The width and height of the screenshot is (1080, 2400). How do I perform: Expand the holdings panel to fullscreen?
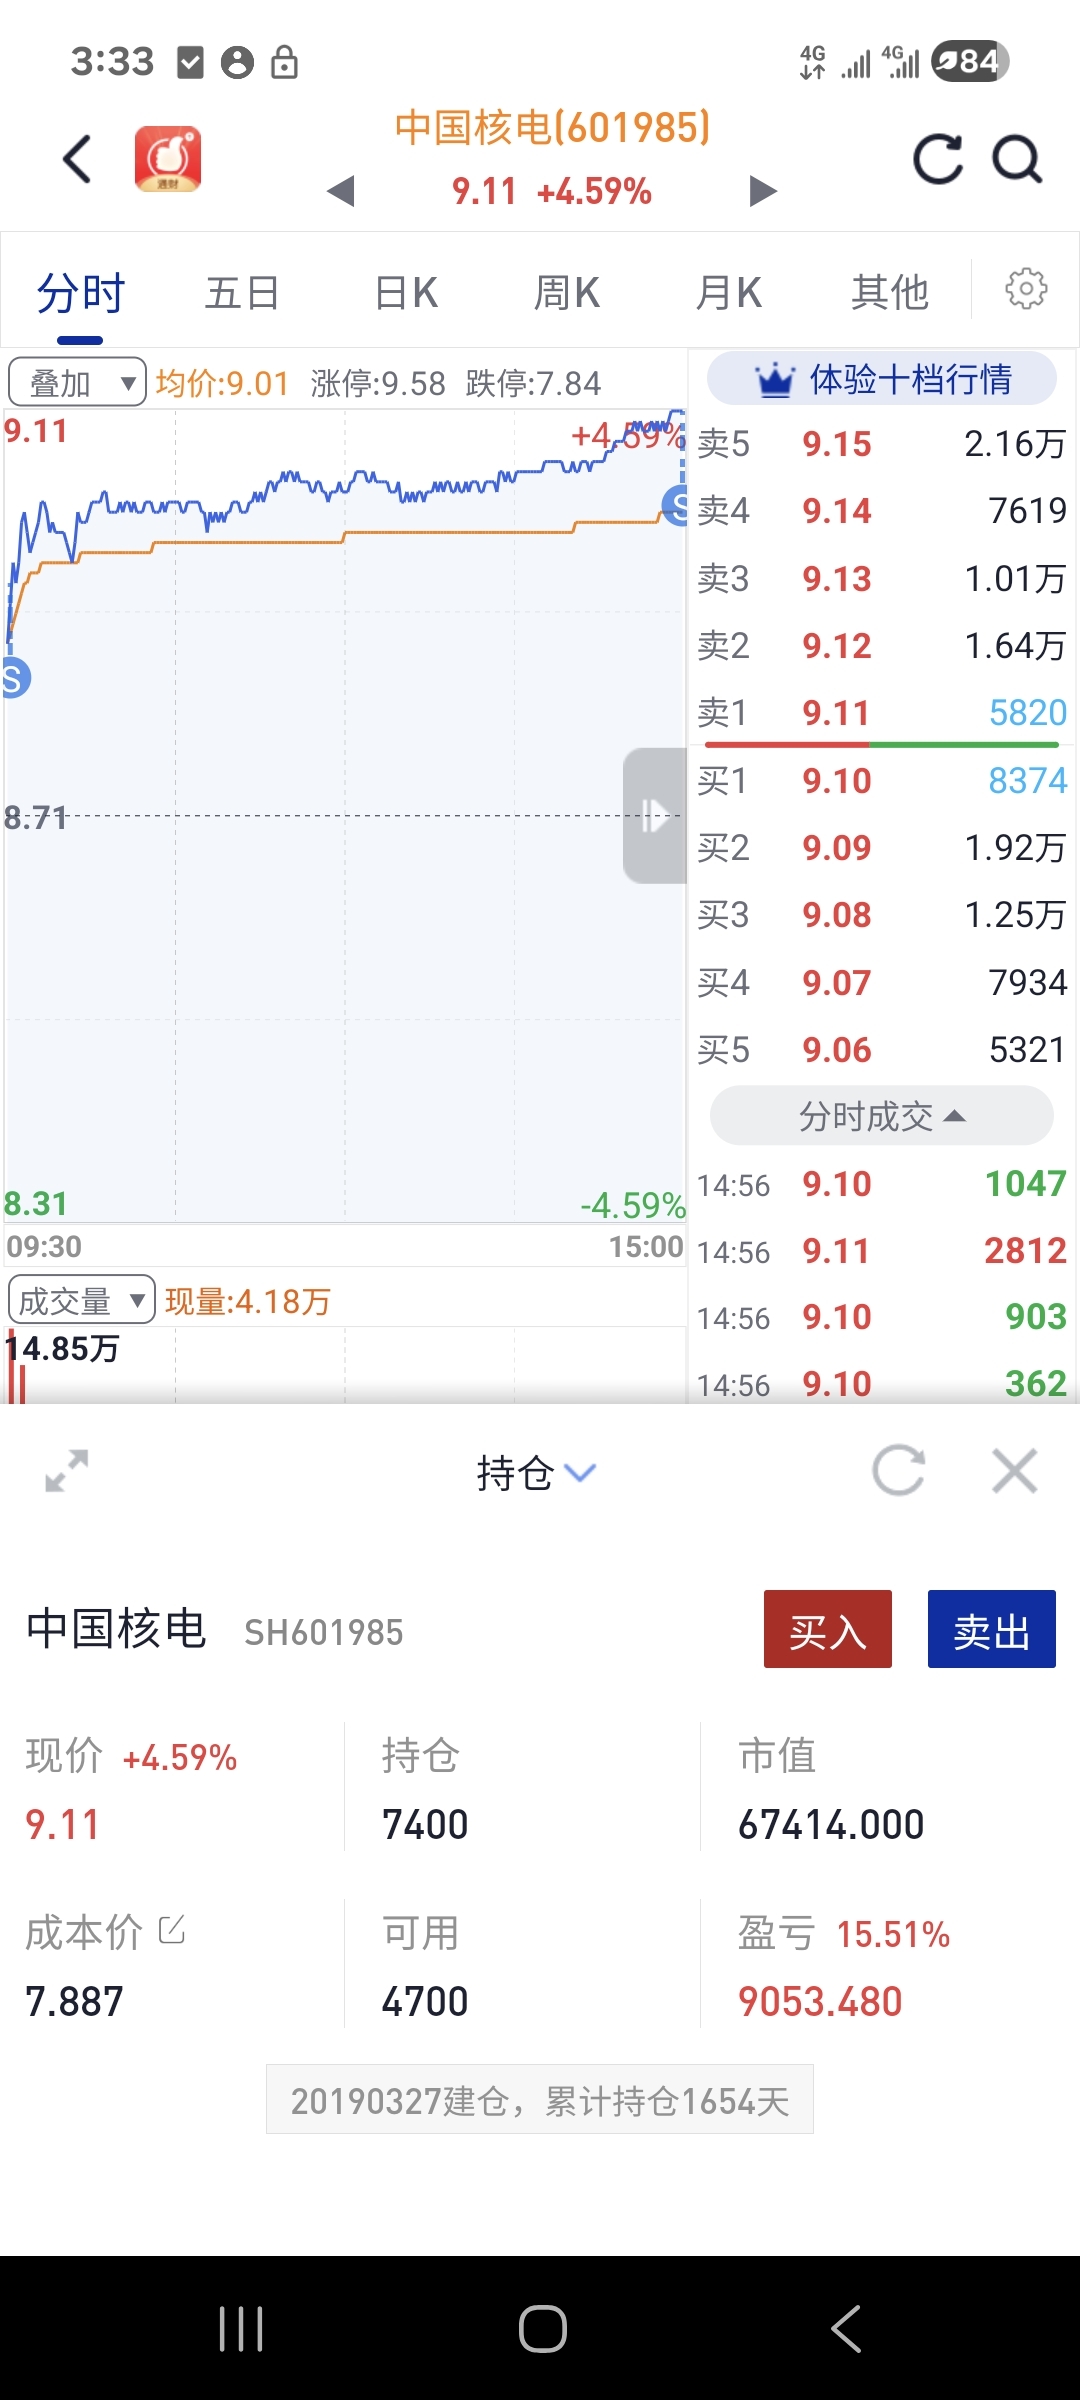pyautogui.click(x=67, y=1471)
